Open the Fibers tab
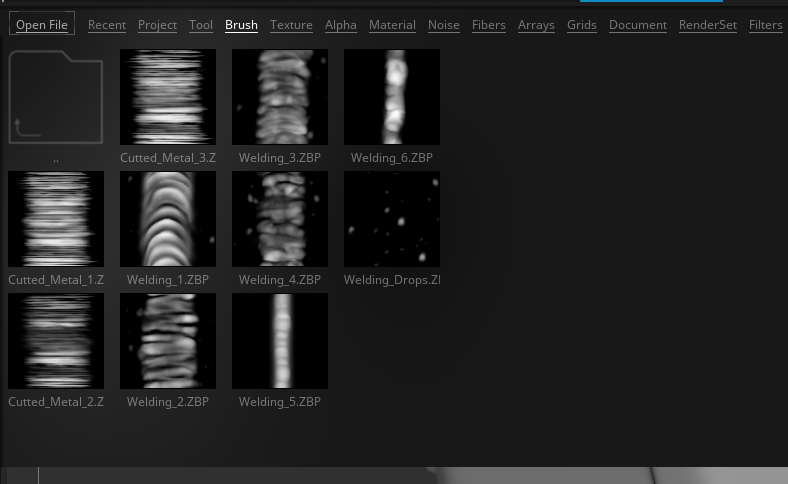Image resolution: width=788 pixels, height=484 pixels. 488,25
